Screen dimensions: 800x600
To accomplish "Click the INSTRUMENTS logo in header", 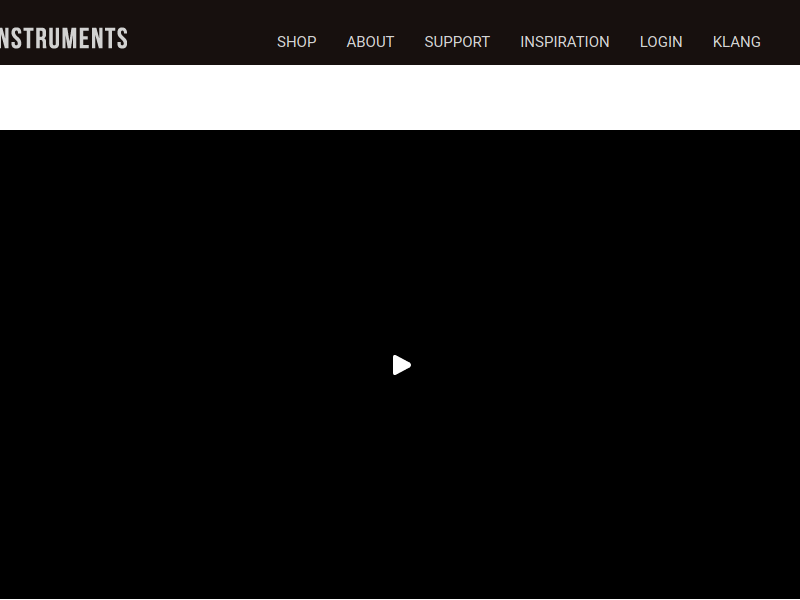I will (x=64, y=39).
